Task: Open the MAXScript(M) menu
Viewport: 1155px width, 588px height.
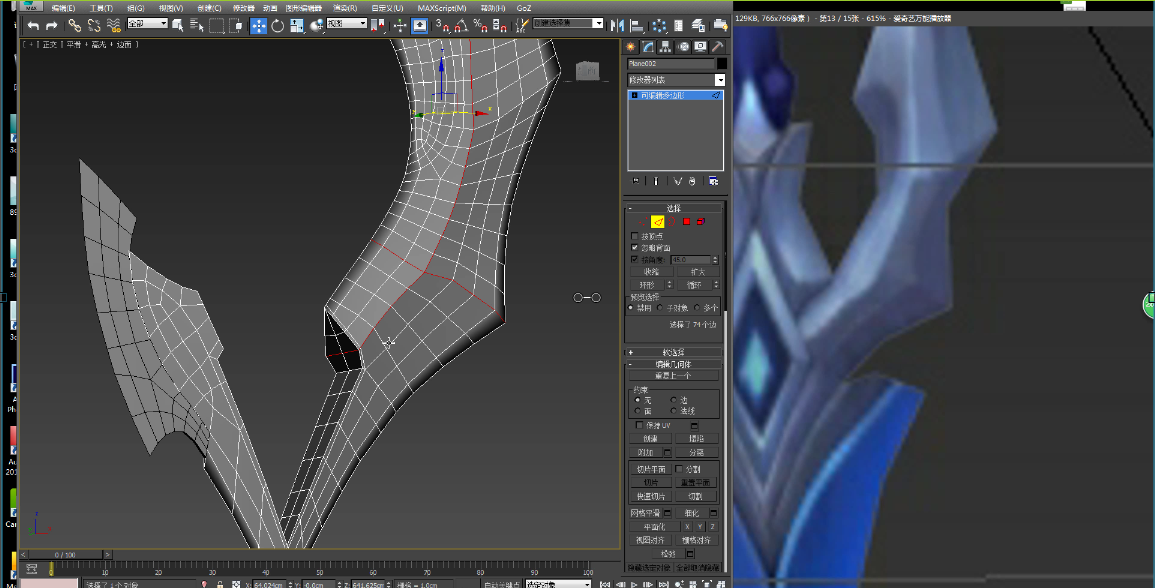Action: pyautogui.click(x=442, y=8)
